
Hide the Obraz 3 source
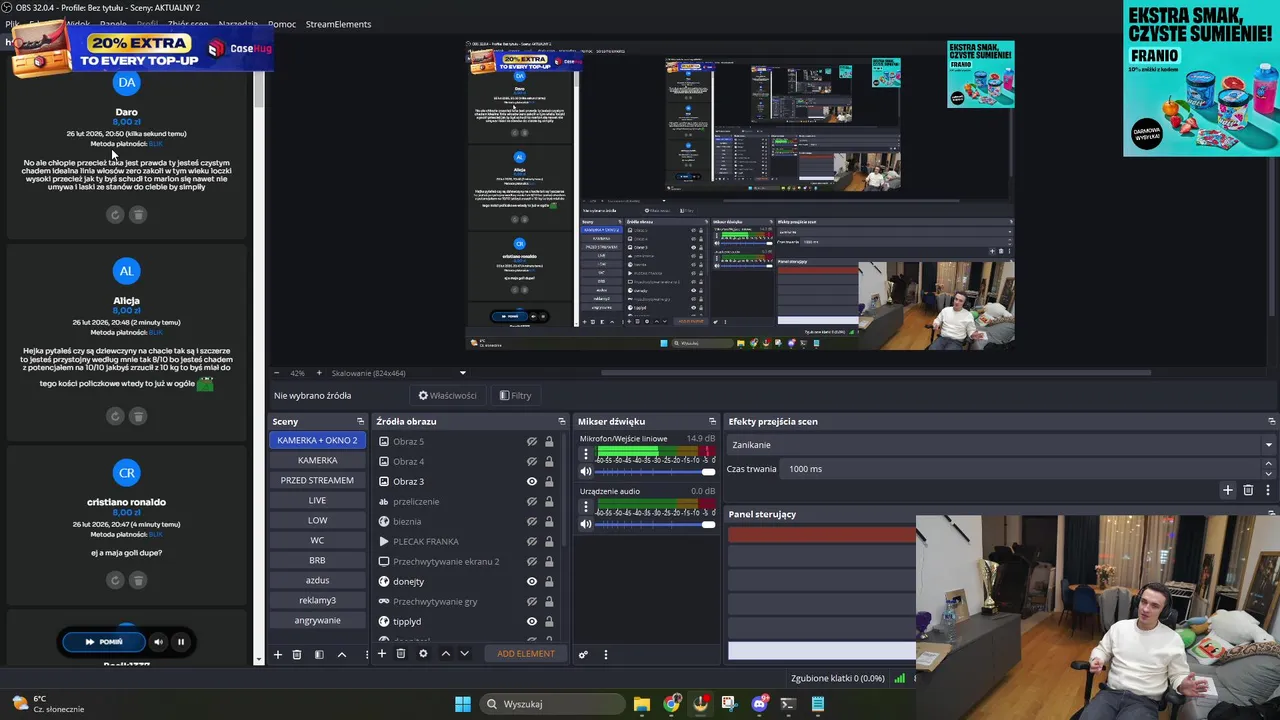(532, 481)
